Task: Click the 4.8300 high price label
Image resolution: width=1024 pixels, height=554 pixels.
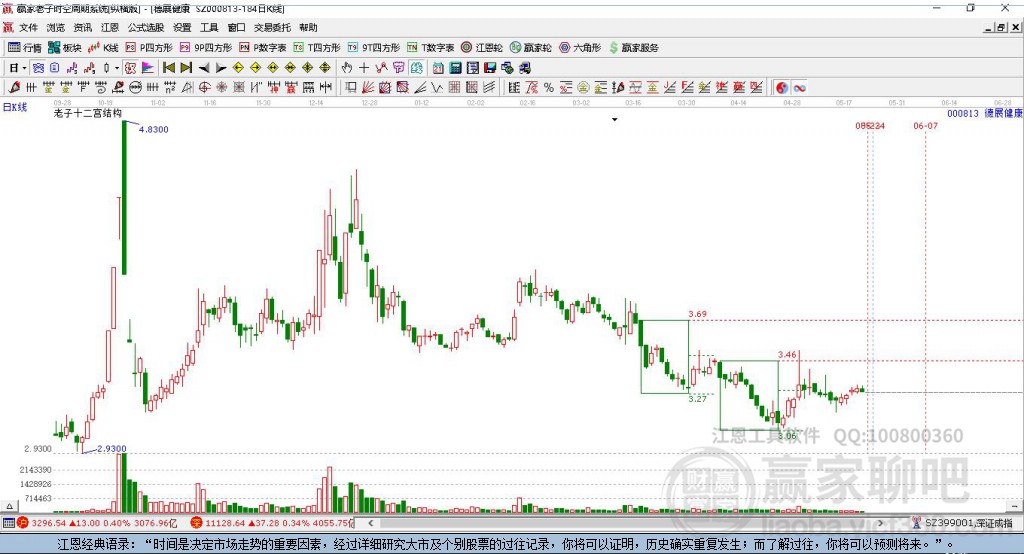Action: [x=153, y=129]
